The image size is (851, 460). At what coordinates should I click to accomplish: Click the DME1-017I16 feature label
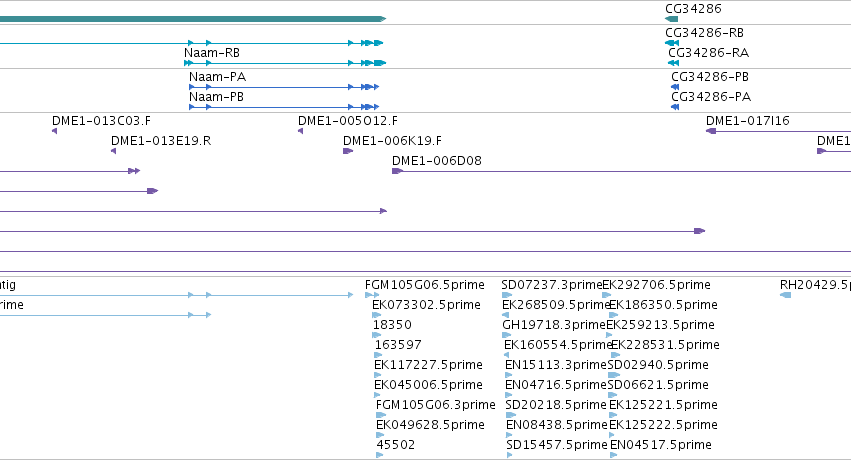pyautogui.click(x=748, y=120)
